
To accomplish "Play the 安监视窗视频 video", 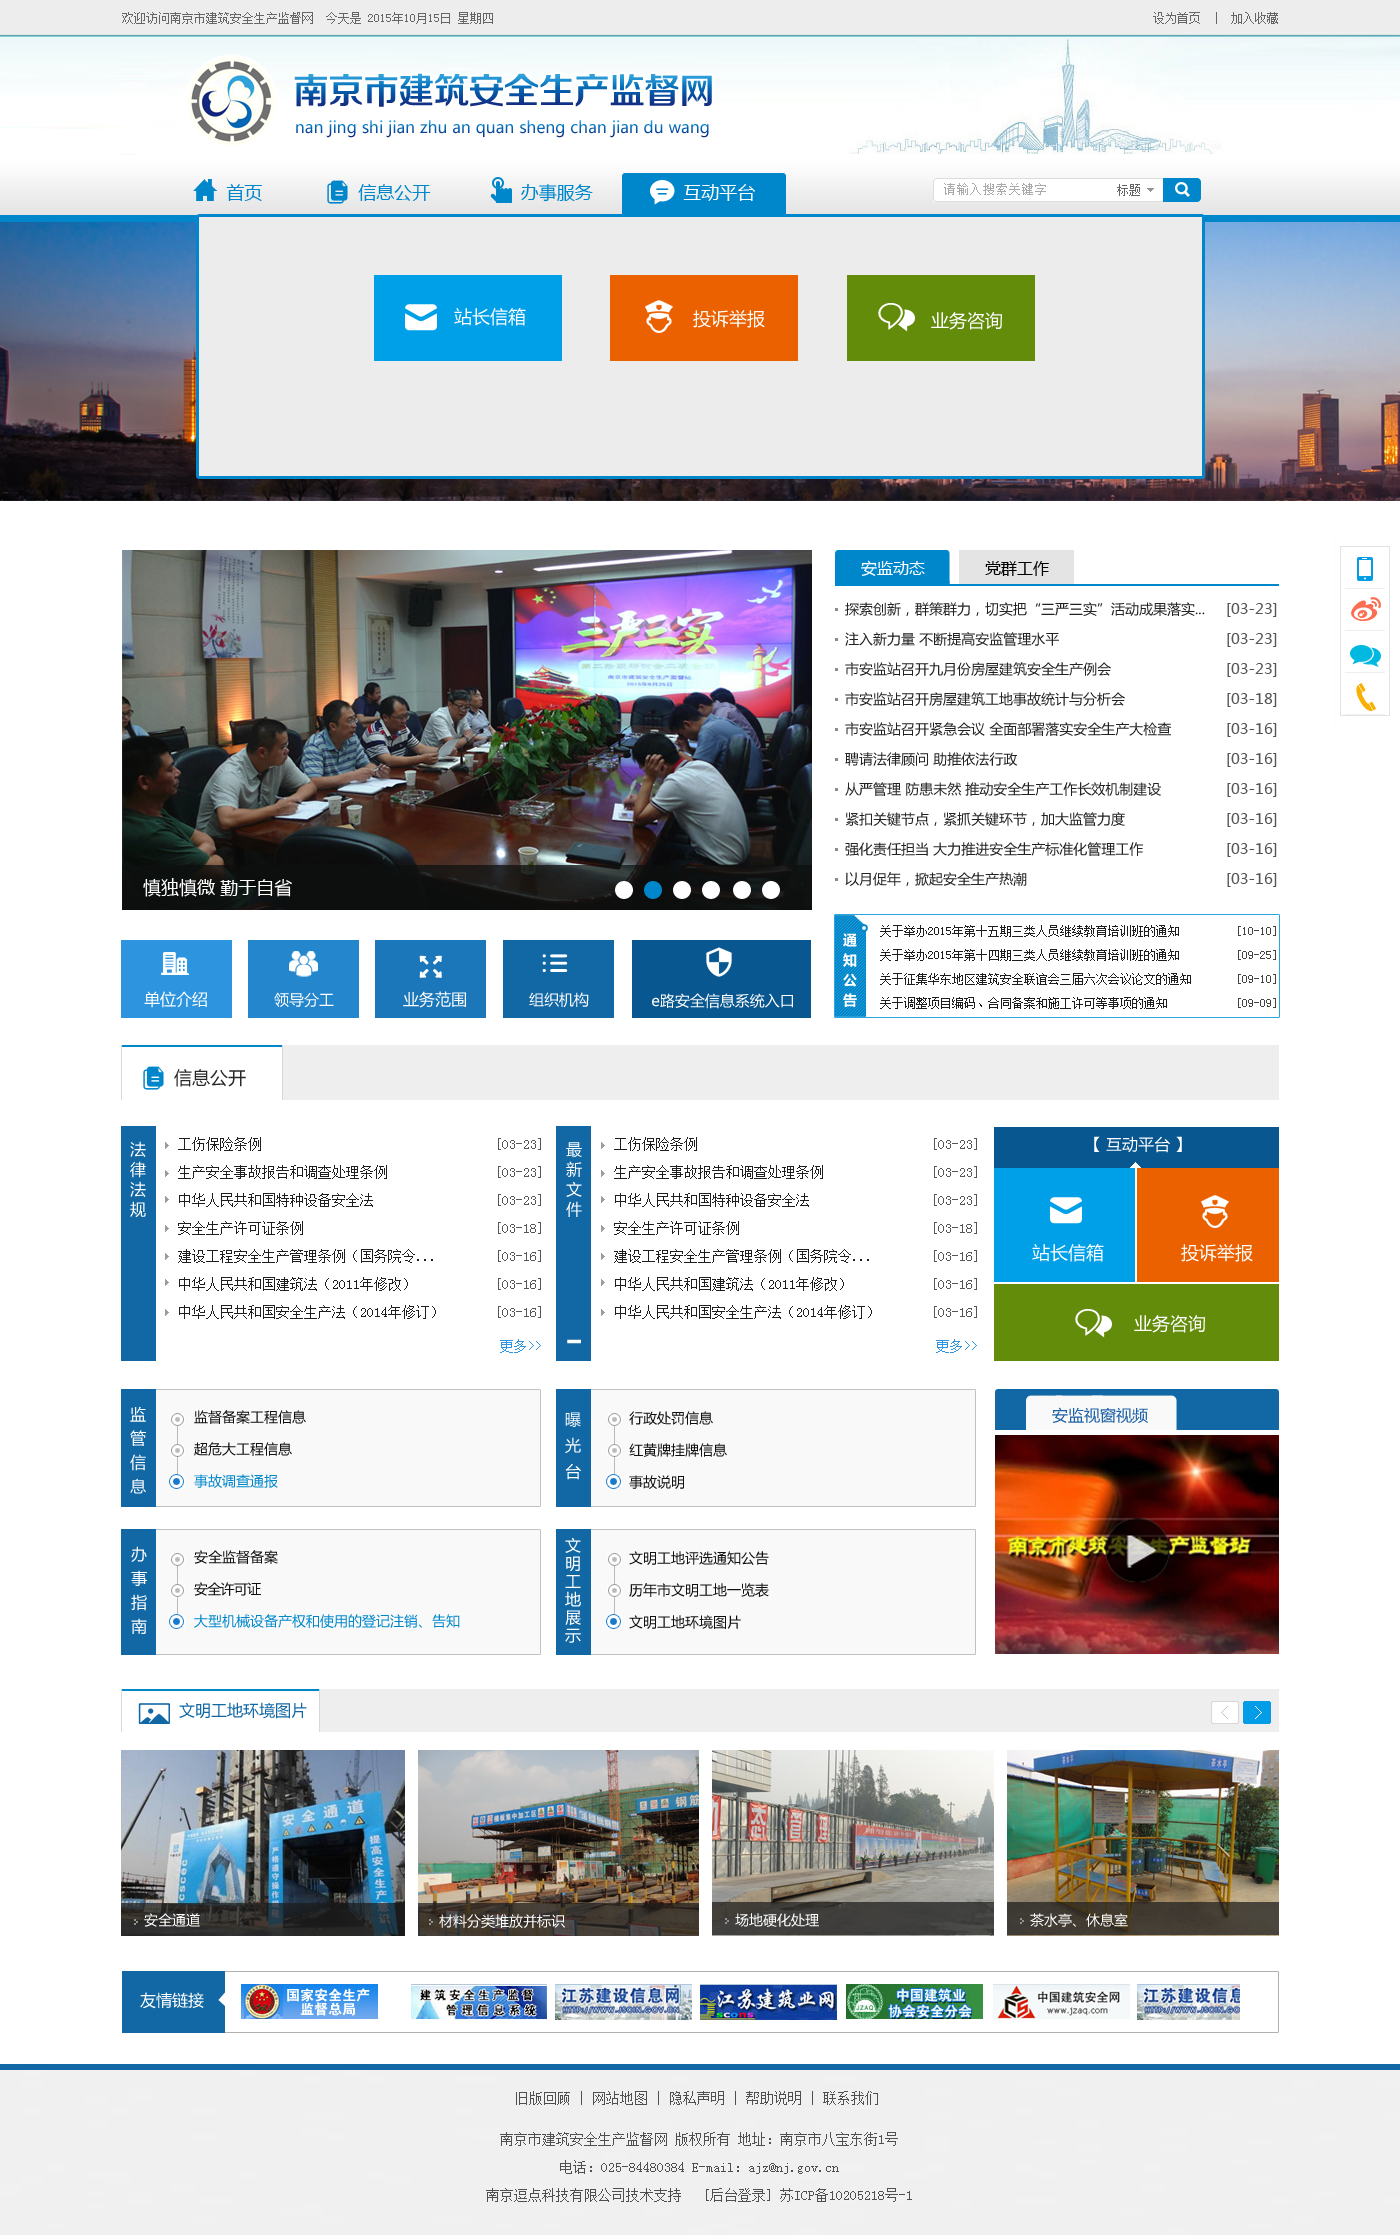I will point(1137,1551).
